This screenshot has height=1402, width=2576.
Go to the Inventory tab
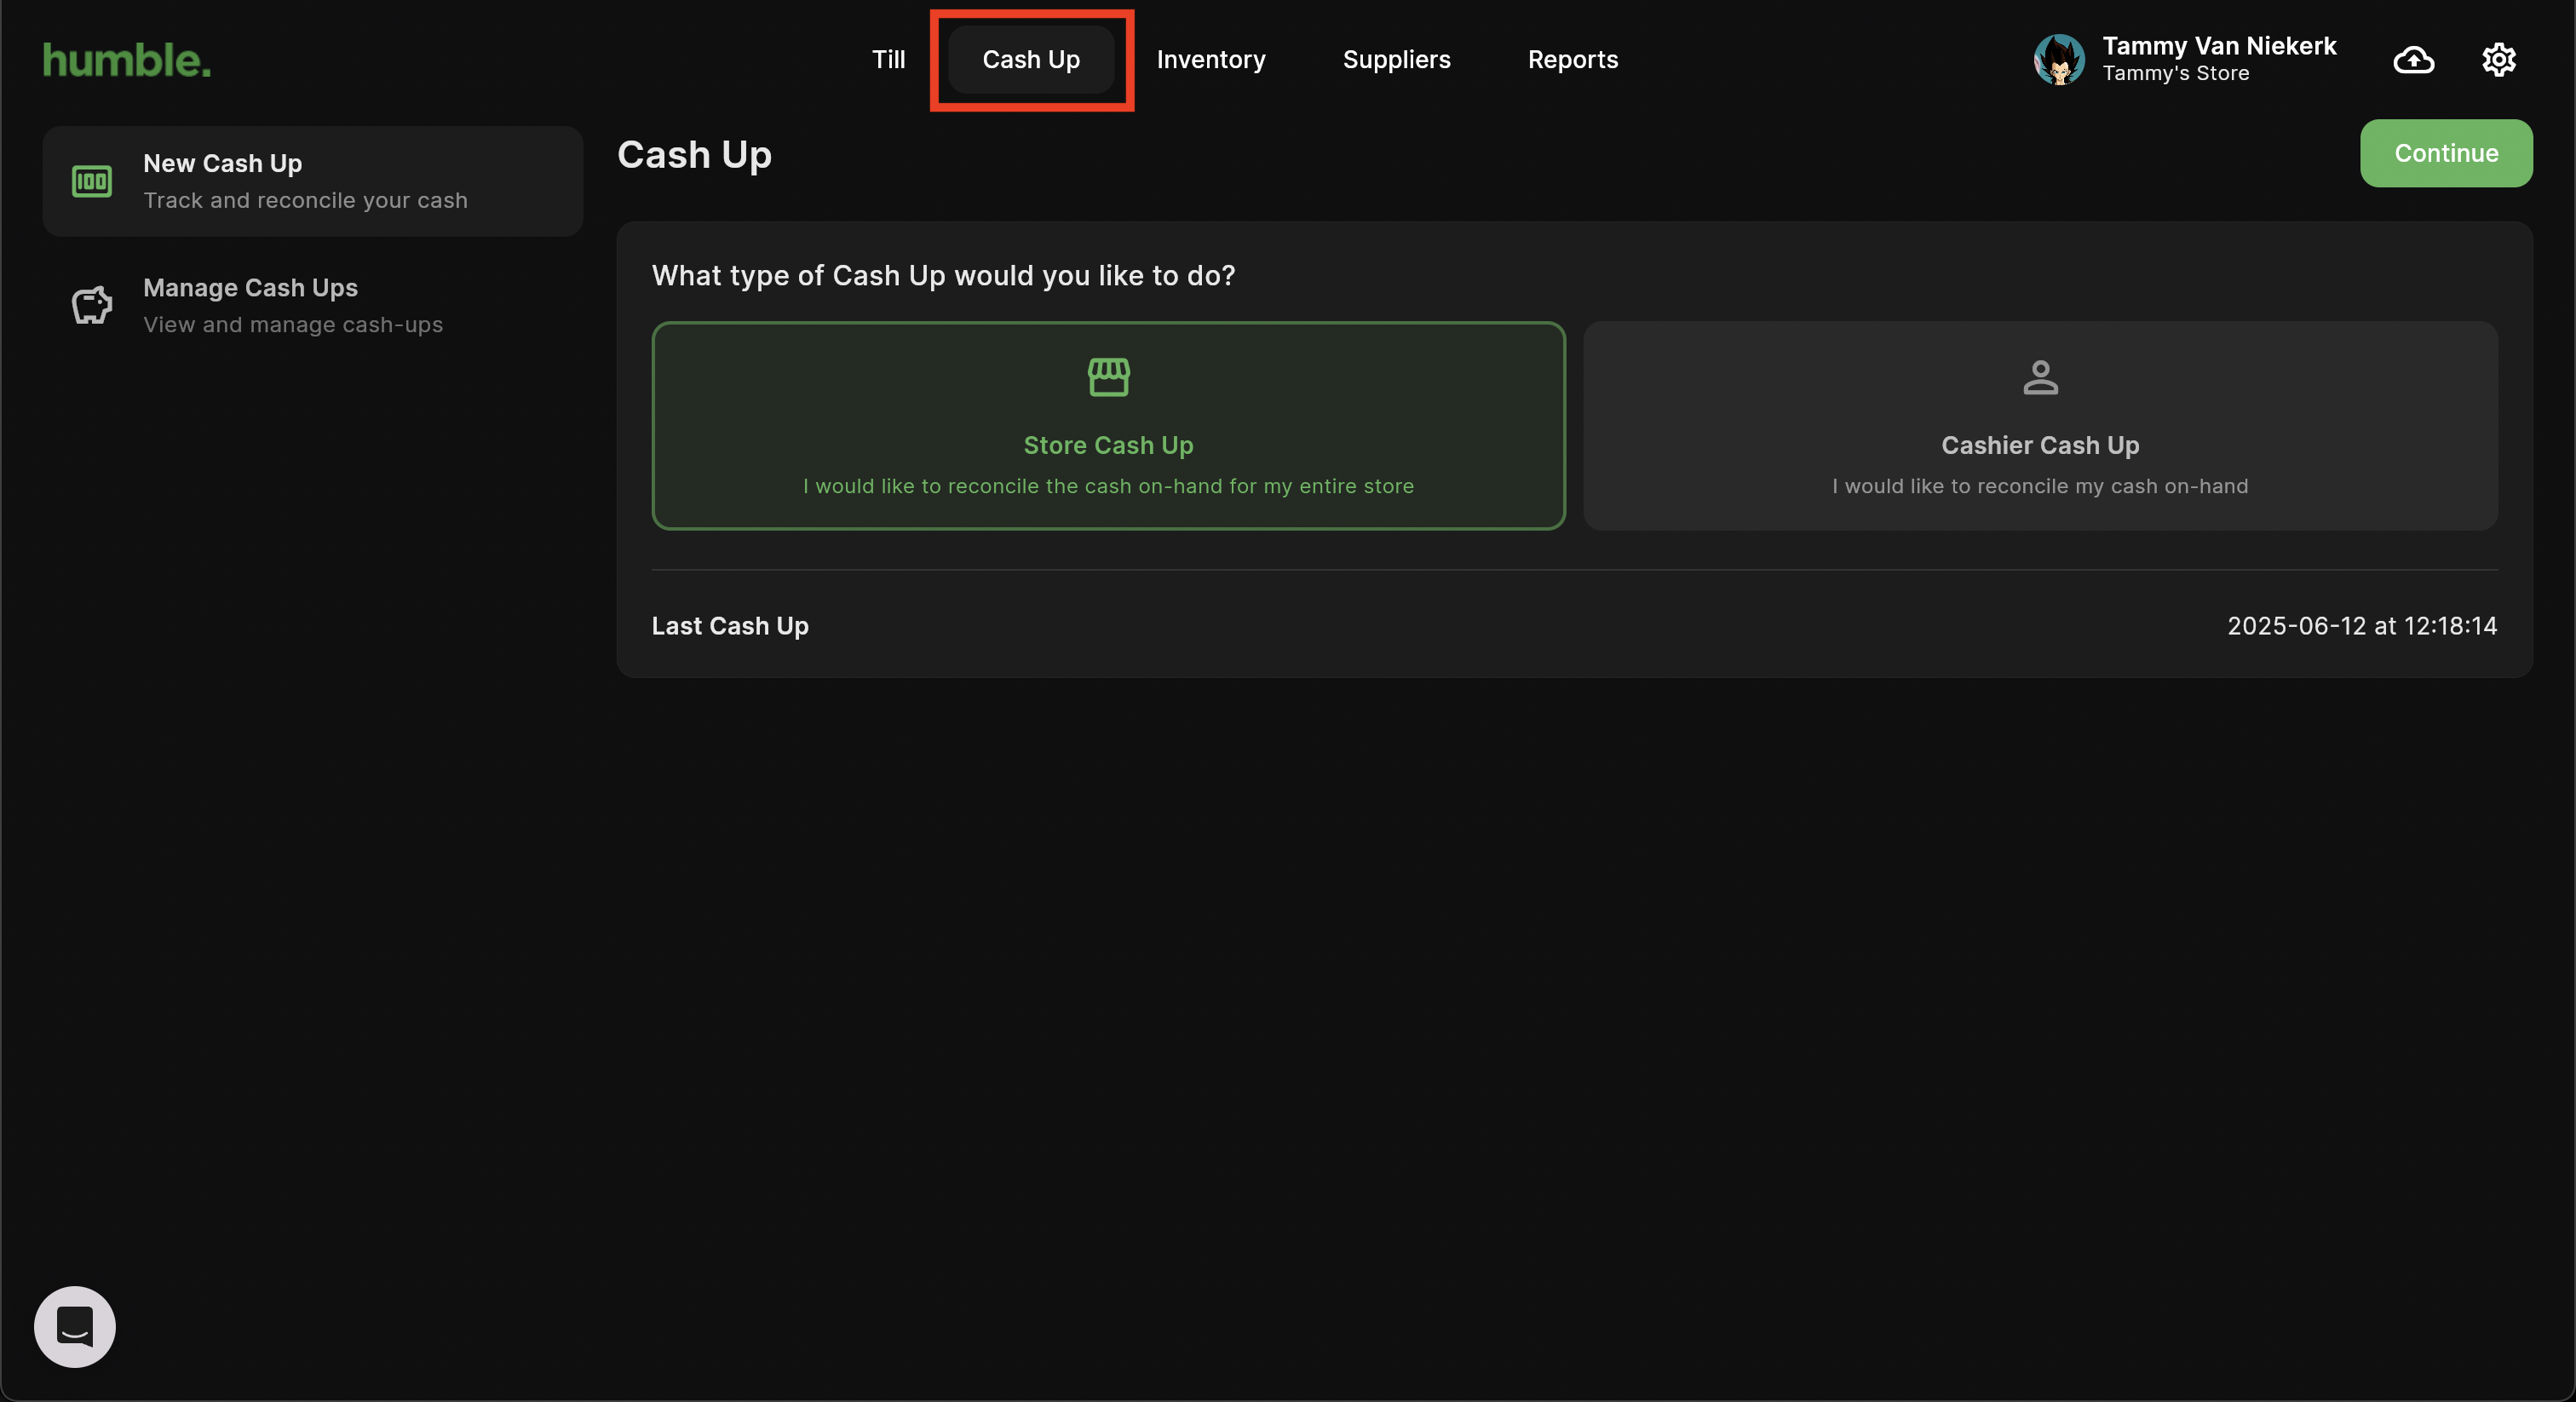click(1210, 60)
